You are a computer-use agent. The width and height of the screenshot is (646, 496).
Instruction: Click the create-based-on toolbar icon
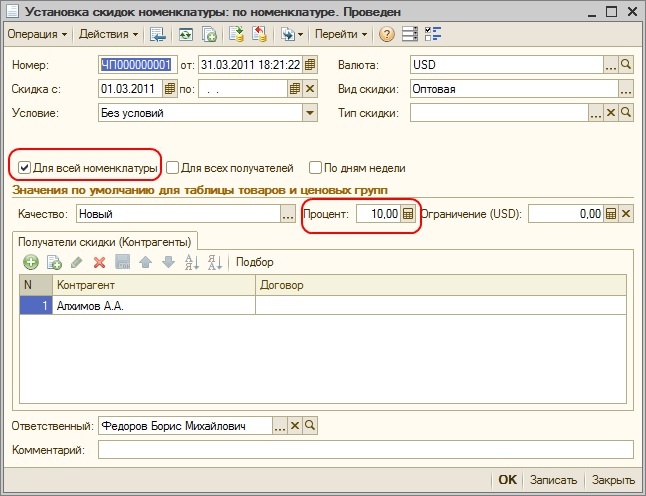(288, 34)
